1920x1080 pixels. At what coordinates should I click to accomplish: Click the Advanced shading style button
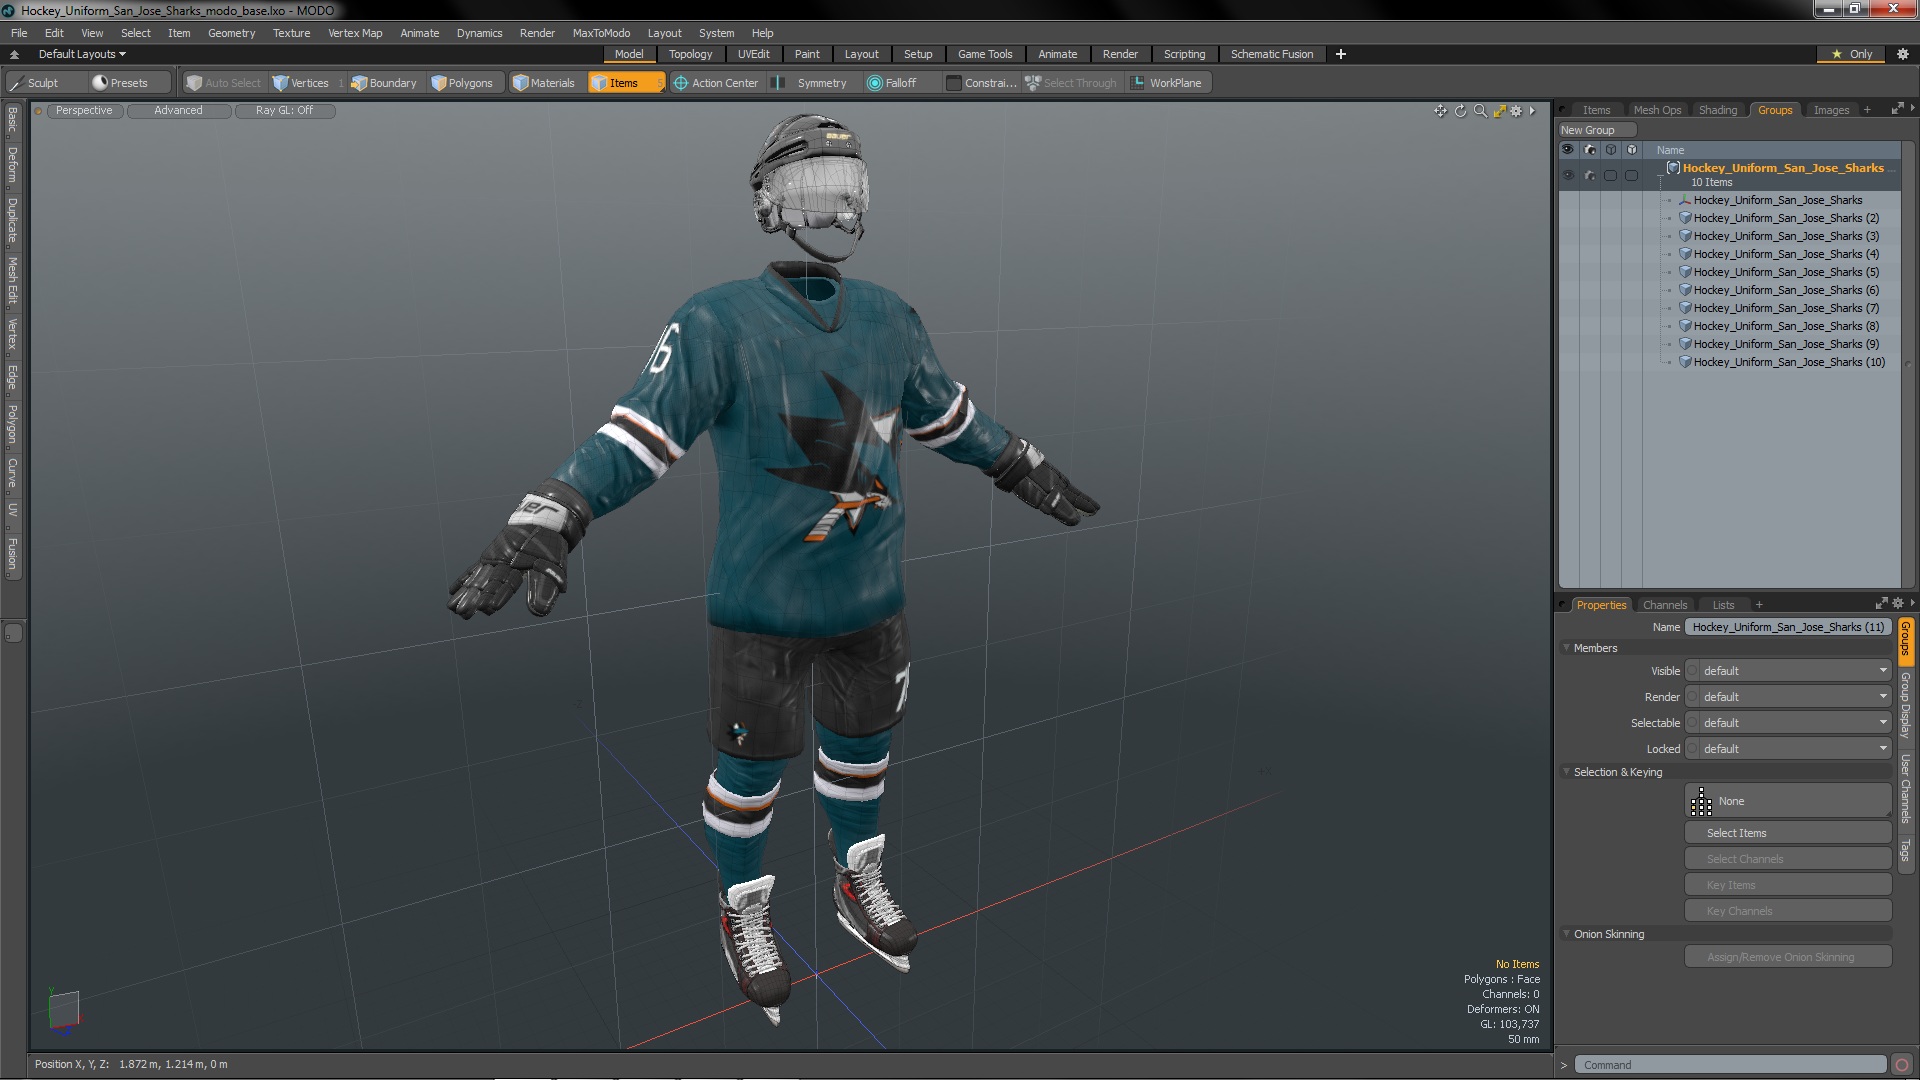(178, 111)
